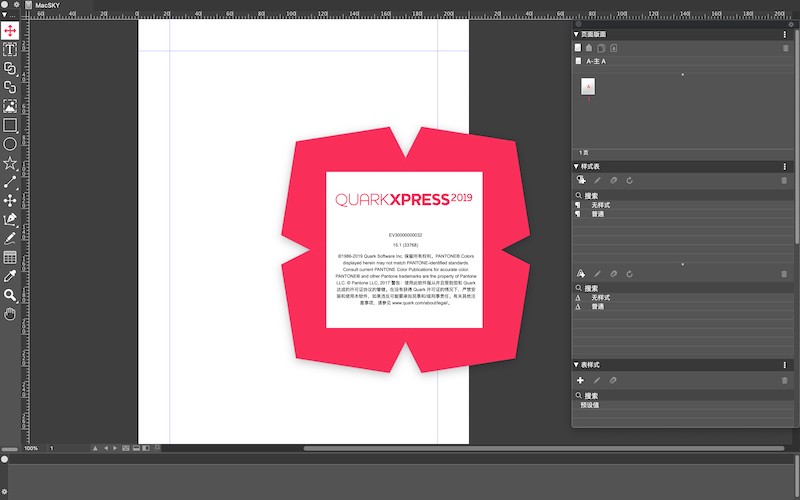Viewport: 800px width, 500px height.
Task: Collapse the 表样式 panel
Action: (x=576, y=365)
